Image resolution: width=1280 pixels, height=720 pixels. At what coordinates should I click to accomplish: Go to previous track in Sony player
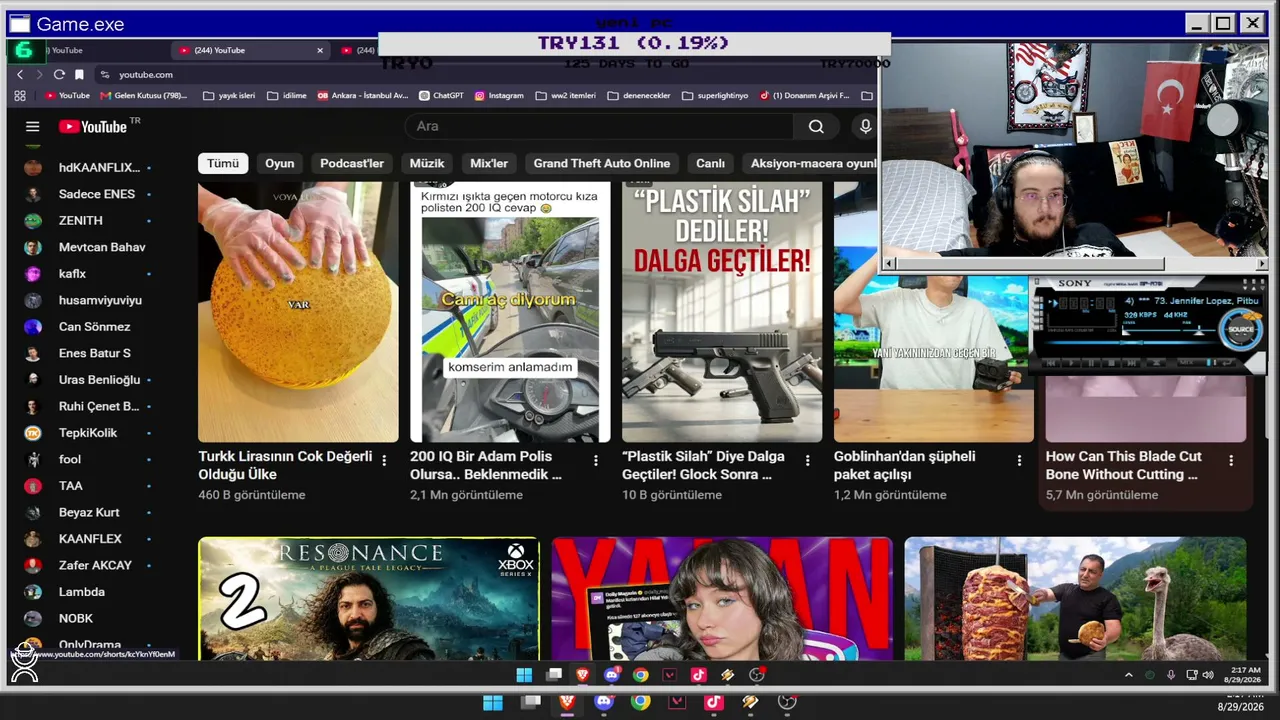click(x=1049, y=362)
